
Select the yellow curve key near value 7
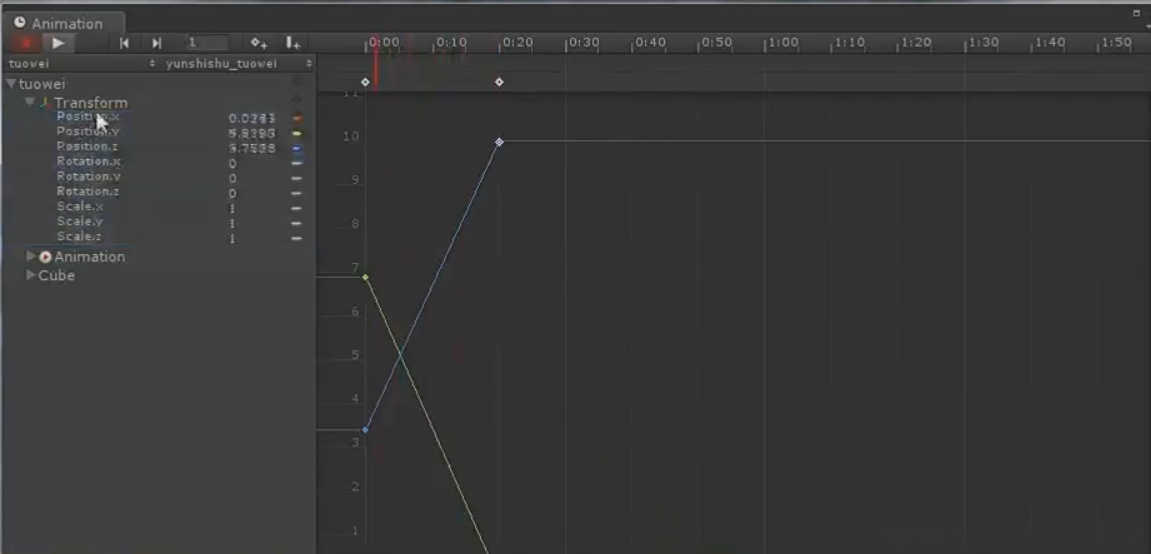pos(366,277)
